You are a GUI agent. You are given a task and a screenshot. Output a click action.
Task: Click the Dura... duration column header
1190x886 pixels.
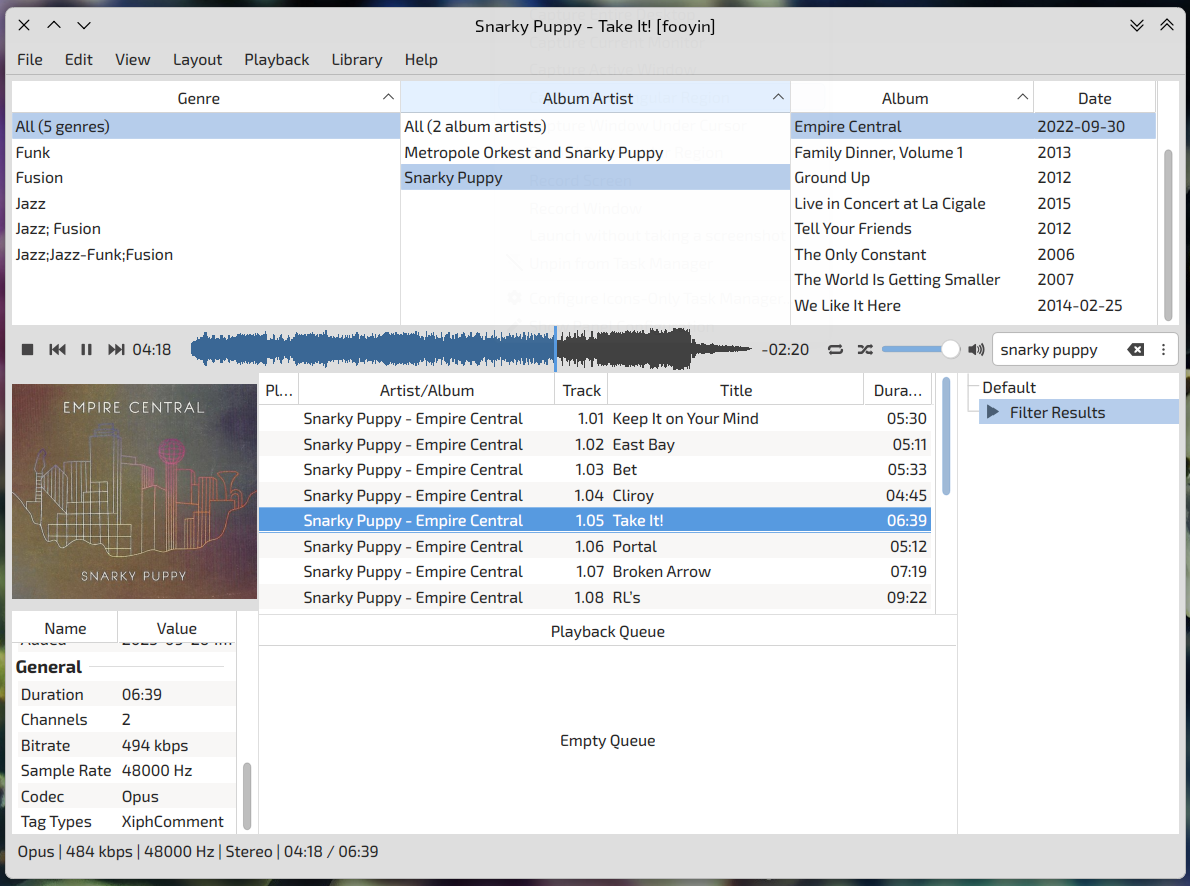pos(898,390)
